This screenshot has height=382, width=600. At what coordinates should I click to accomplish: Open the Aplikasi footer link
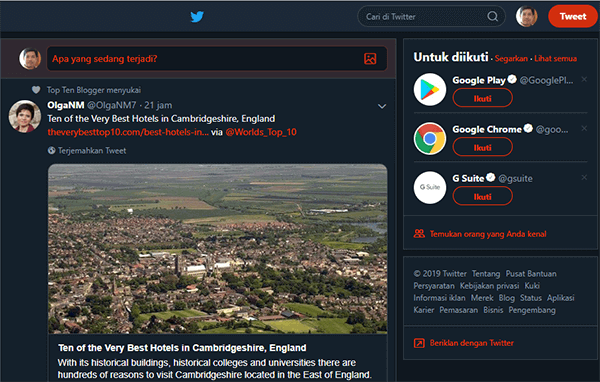[x=561, y=298]
